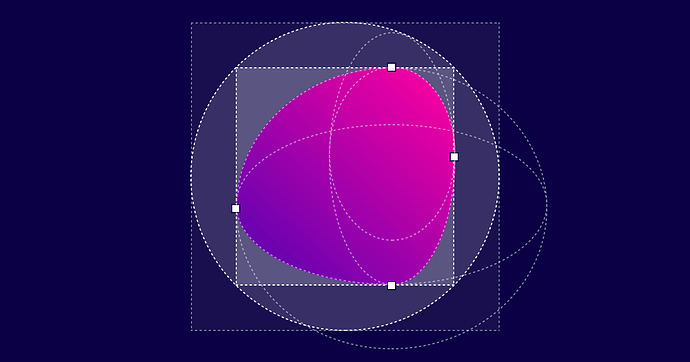Click the top edge handle of the shape
This screenshot has width=690, height=362.
[391, 67]
